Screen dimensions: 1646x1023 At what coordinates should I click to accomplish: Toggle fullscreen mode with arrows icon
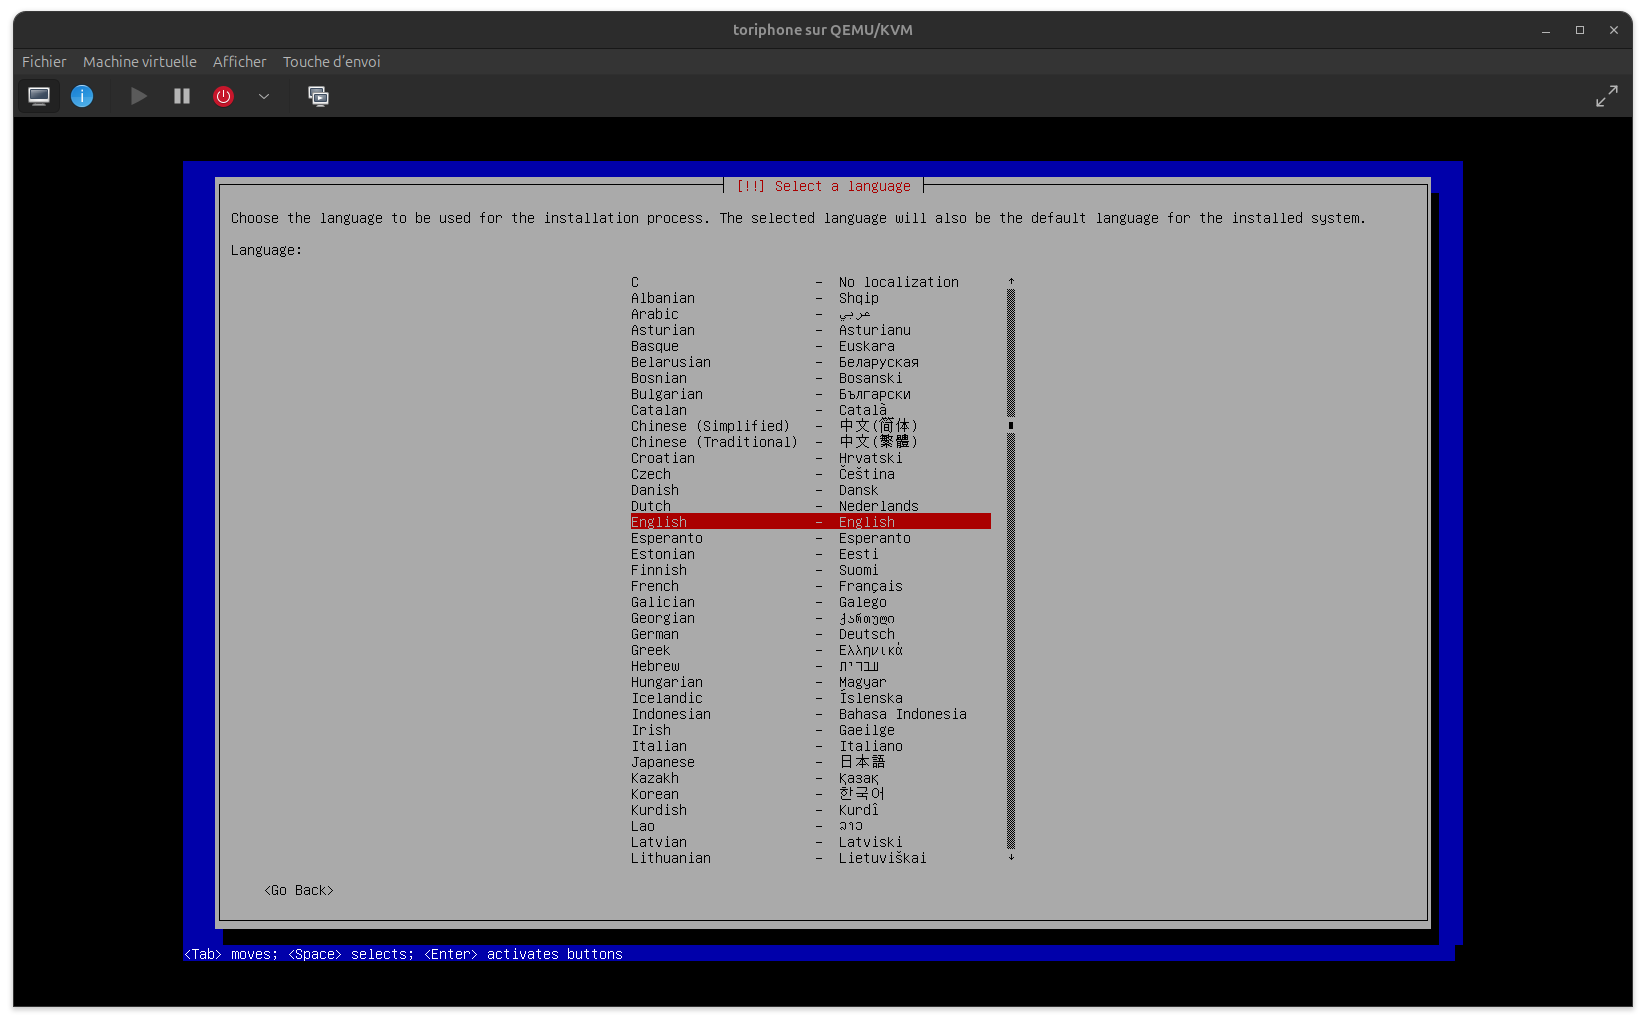click(x=1606, y=96)
